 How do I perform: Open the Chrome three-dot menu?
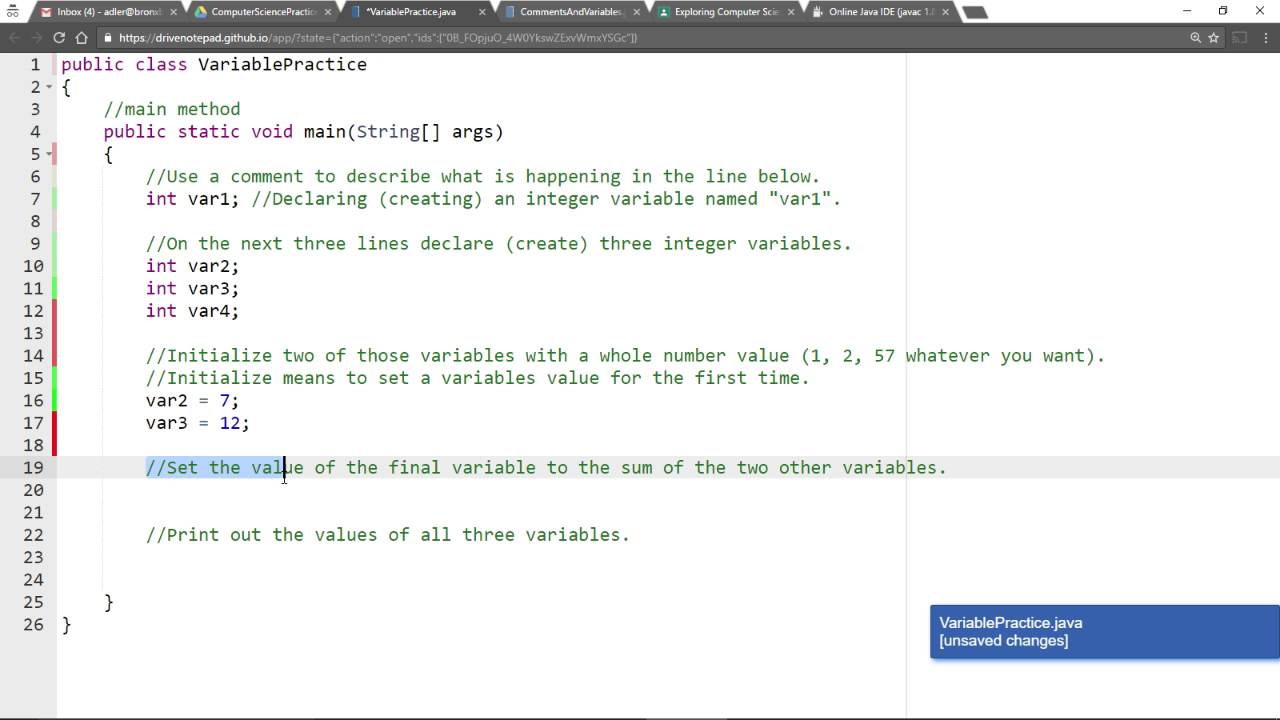[1267, 38]
